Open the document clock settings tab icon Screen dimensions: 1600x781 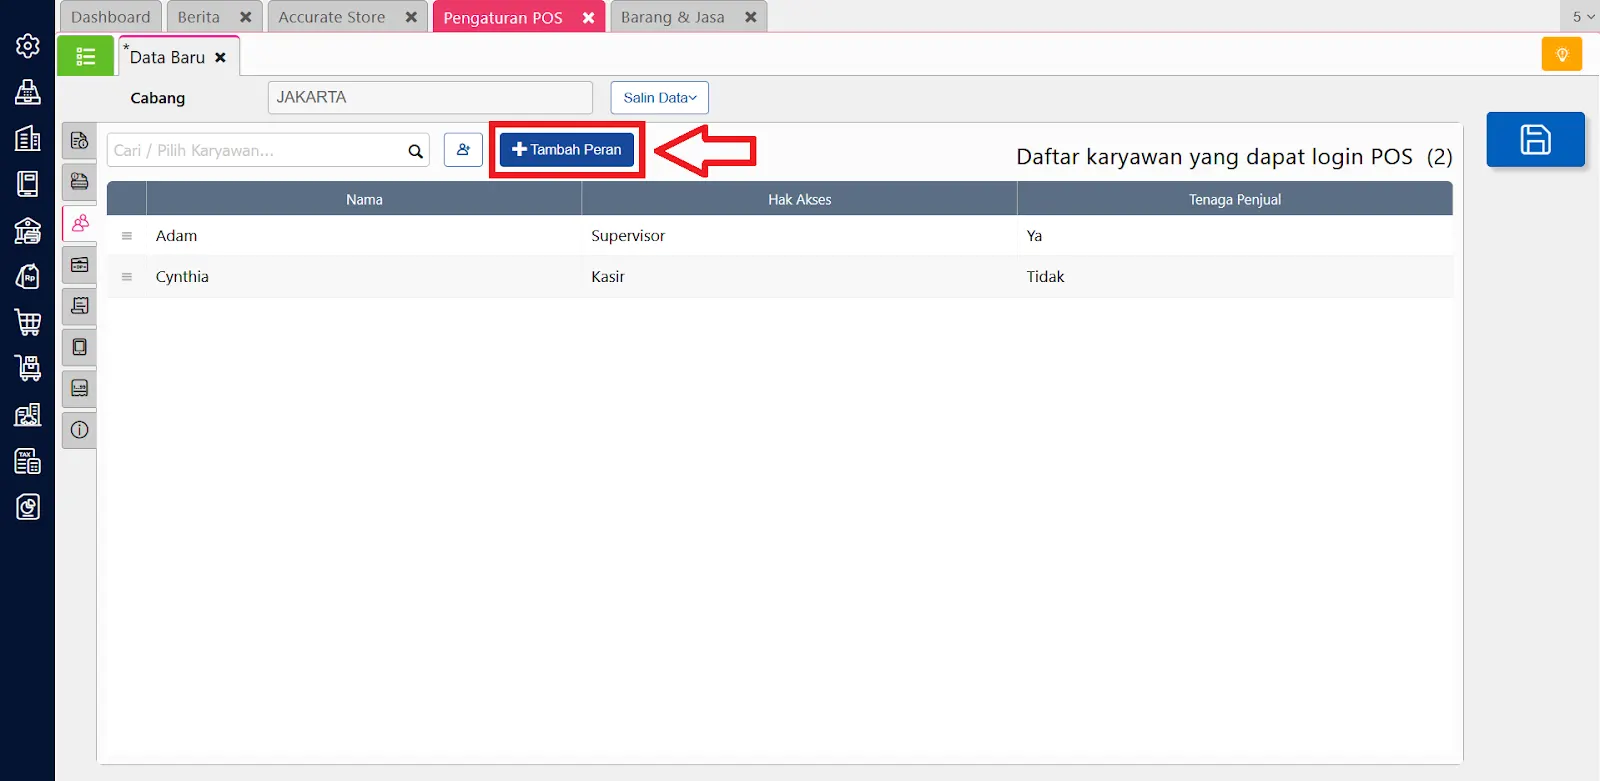coord(80,141)
